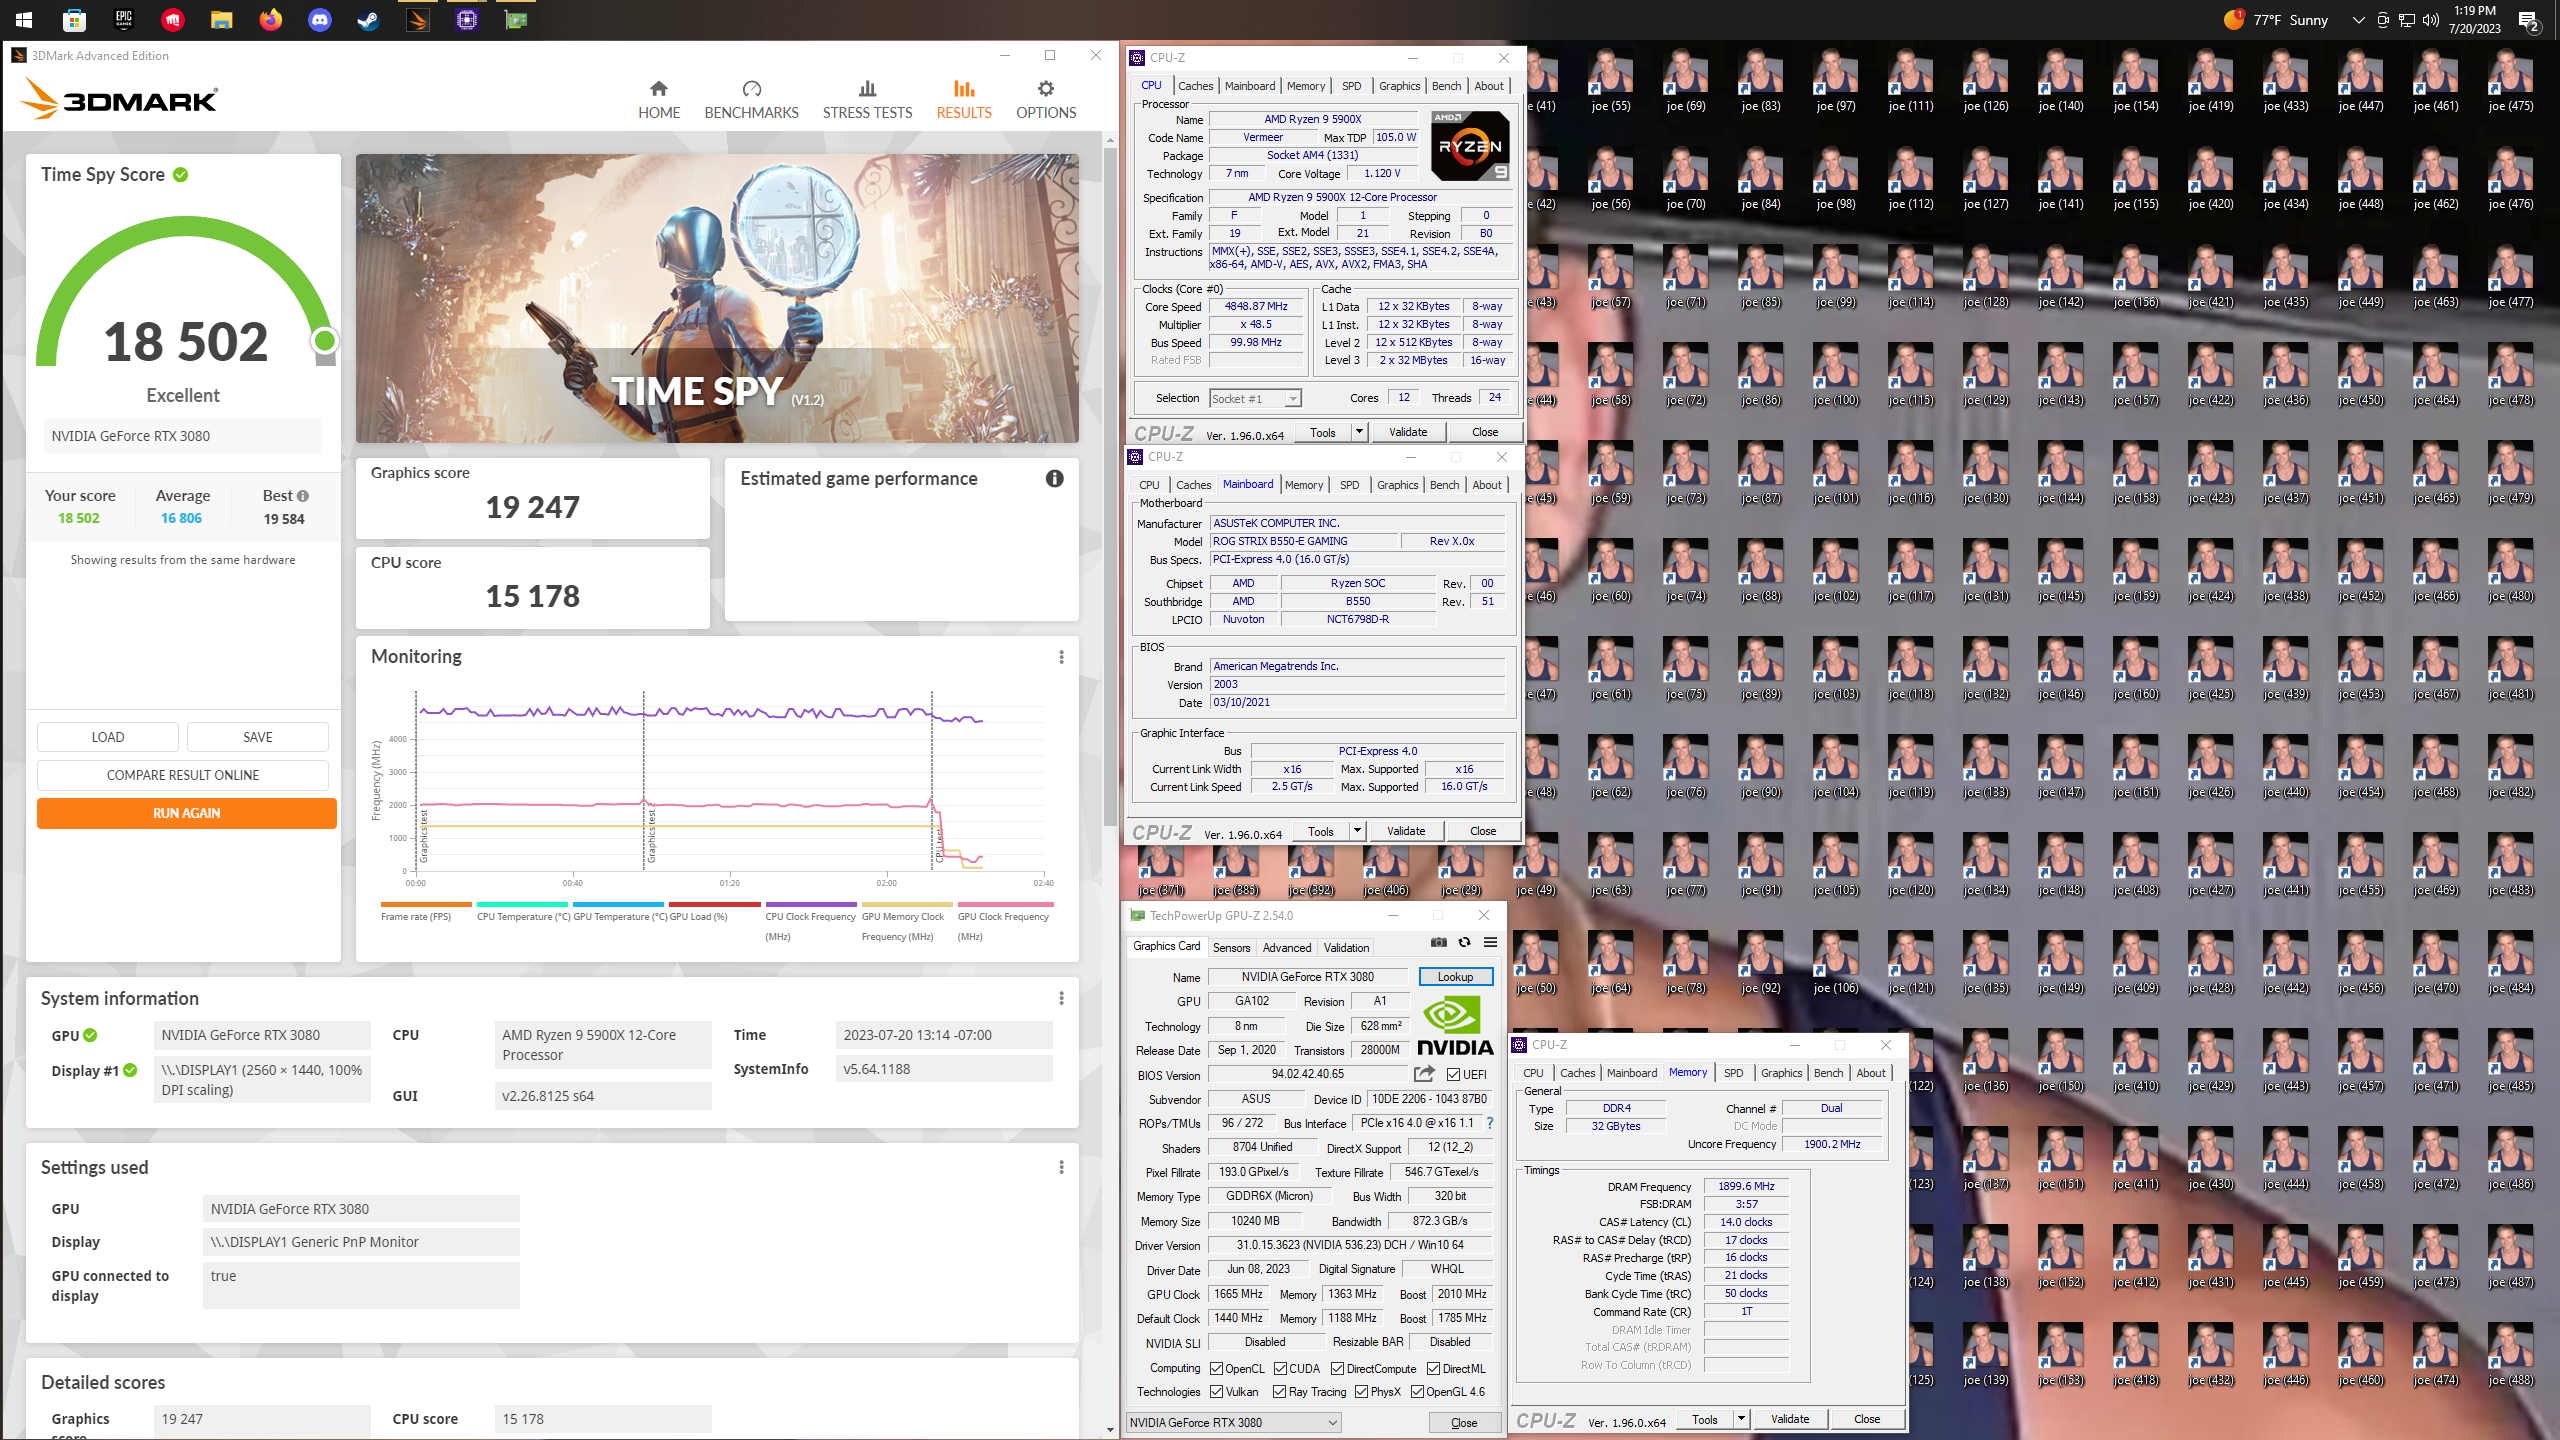The width and height of the screenshot is (2560, 1440).
Task: Launch Firefox from the taskbar
Action: (271, 19)
